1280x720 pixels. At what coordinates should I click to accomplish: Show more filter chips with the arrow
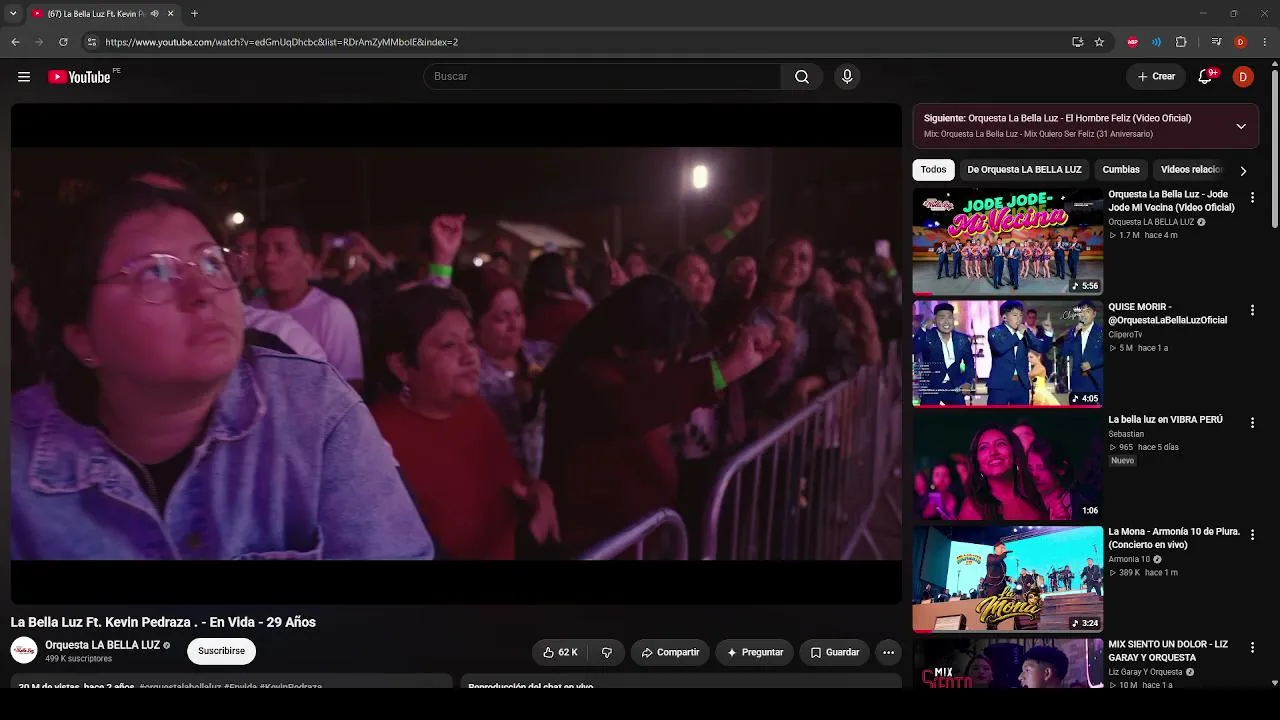click(1243, 171)
